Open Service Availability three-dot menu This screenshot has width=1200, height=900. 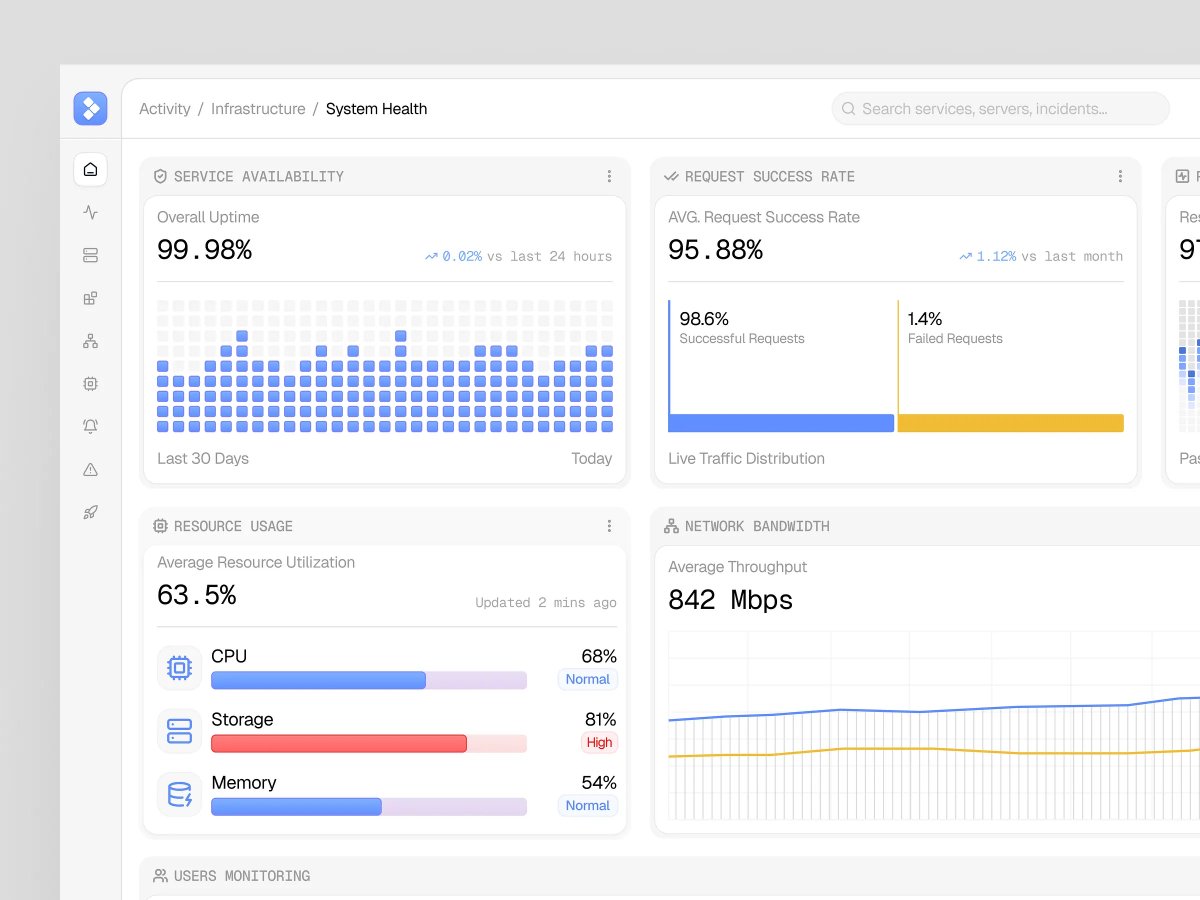click(x=609, y=176)
